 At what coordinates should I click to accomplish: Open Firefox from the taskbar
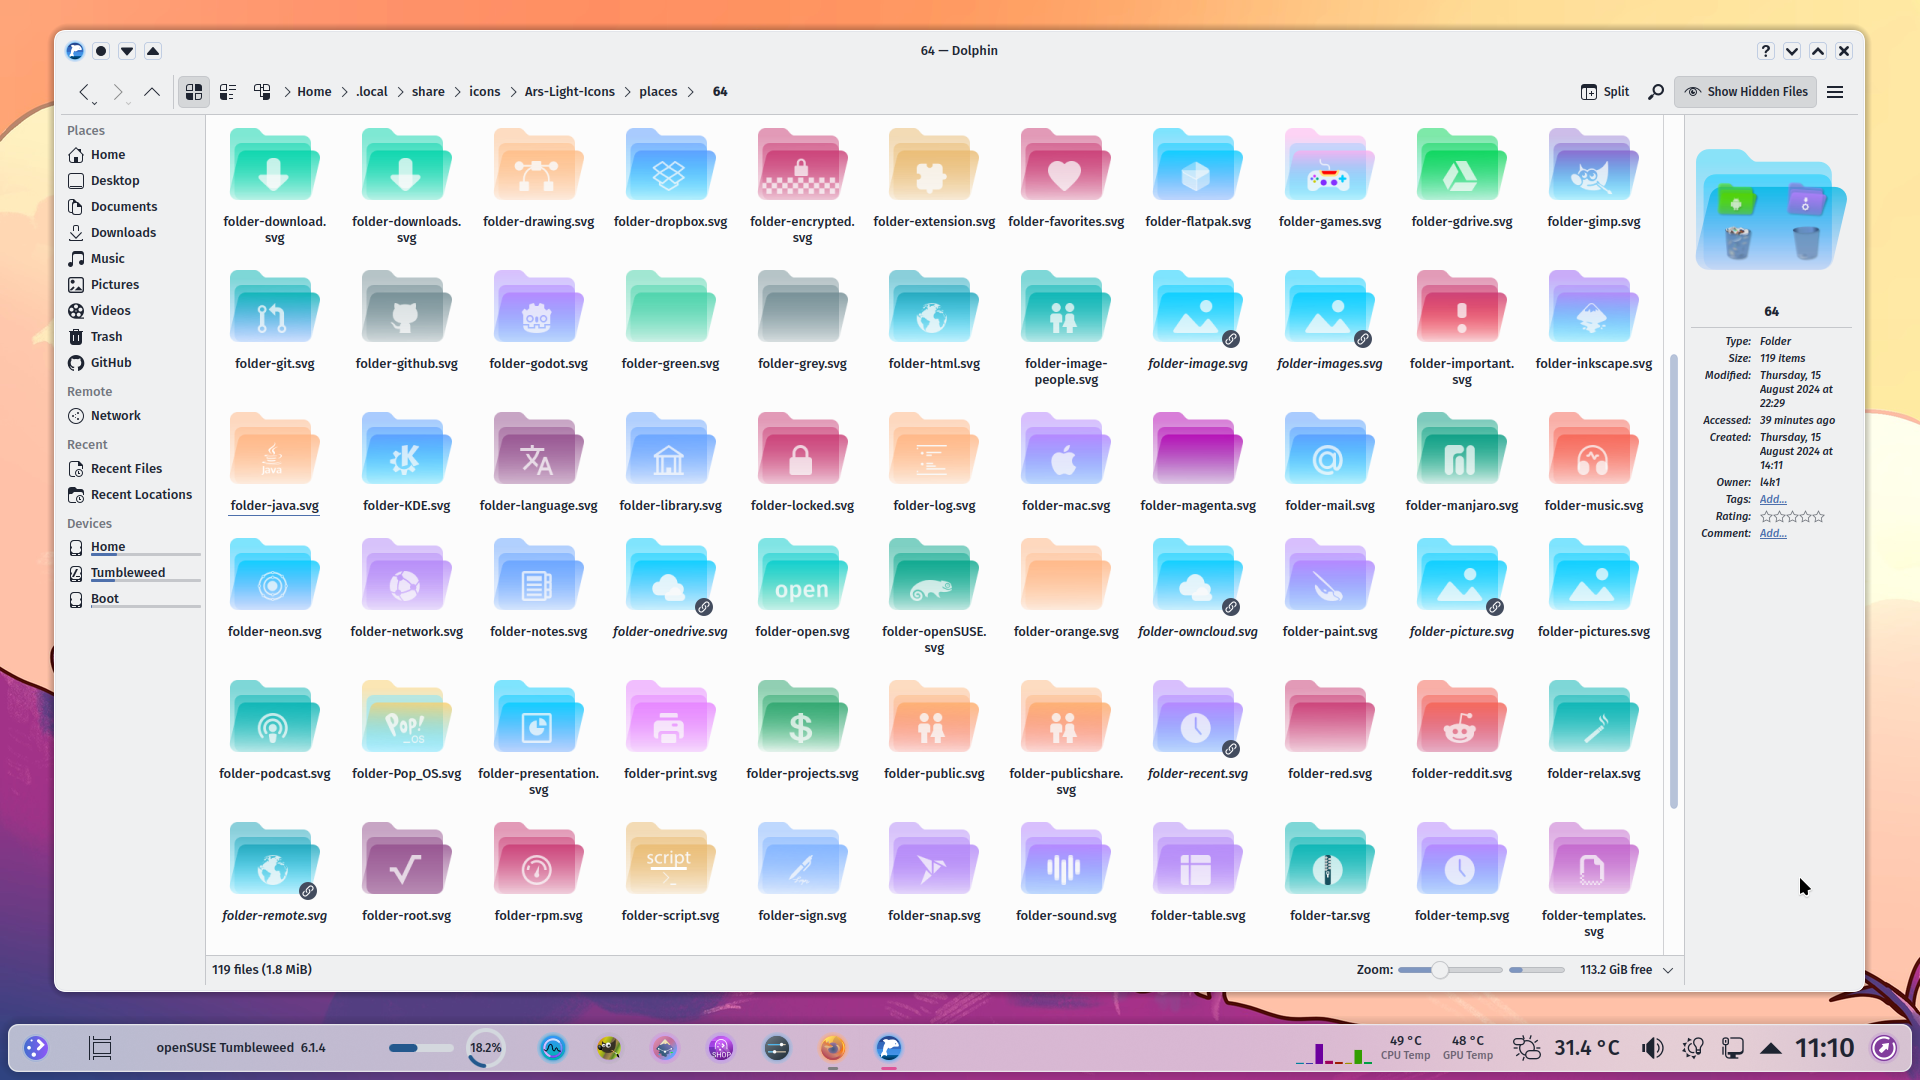pyautogui.click(x=832, y=1048)
